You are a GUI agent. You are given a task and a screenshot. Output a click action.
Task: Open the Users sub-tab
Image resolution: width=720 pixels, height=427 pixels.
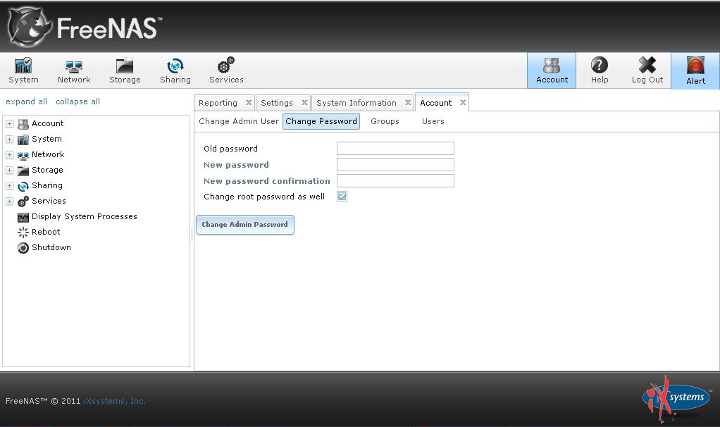click(433, 121)
